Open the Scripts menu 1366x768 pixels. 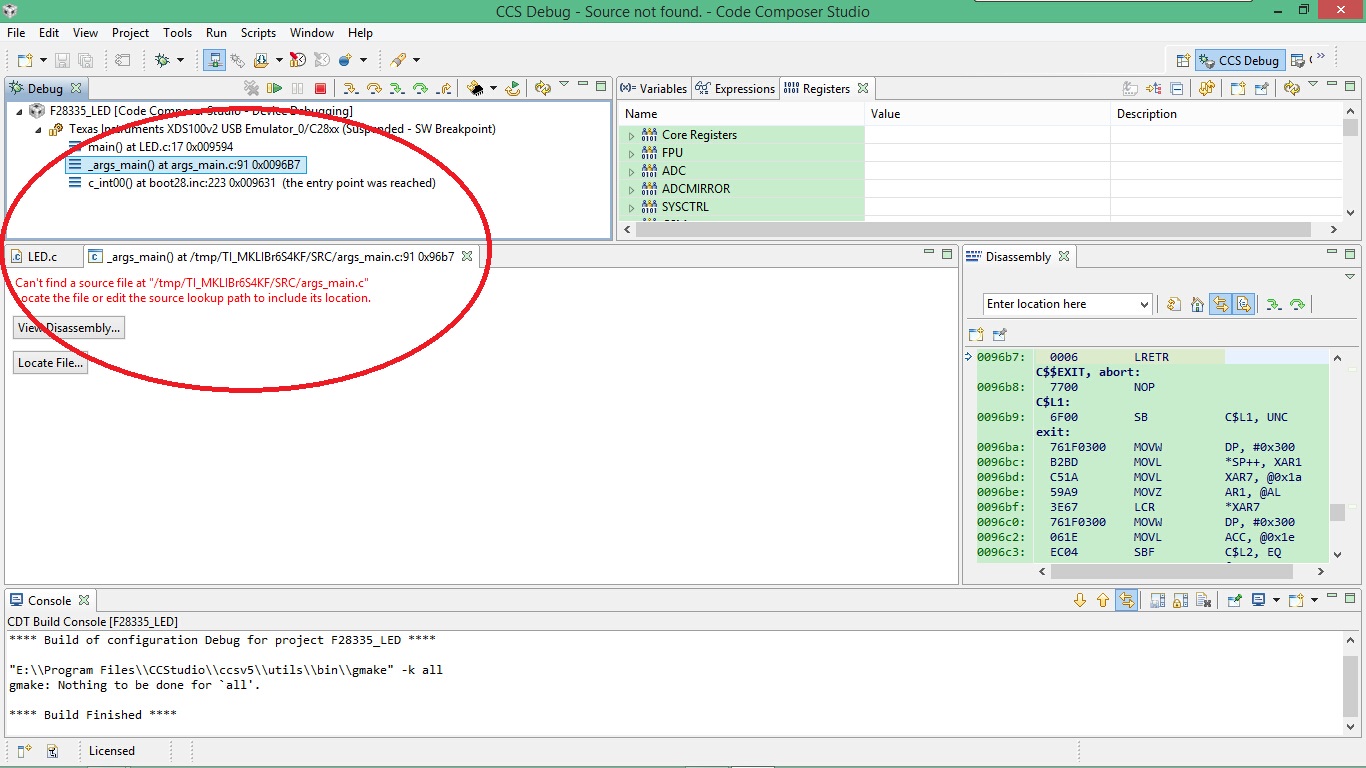click(x=257, y=33)
